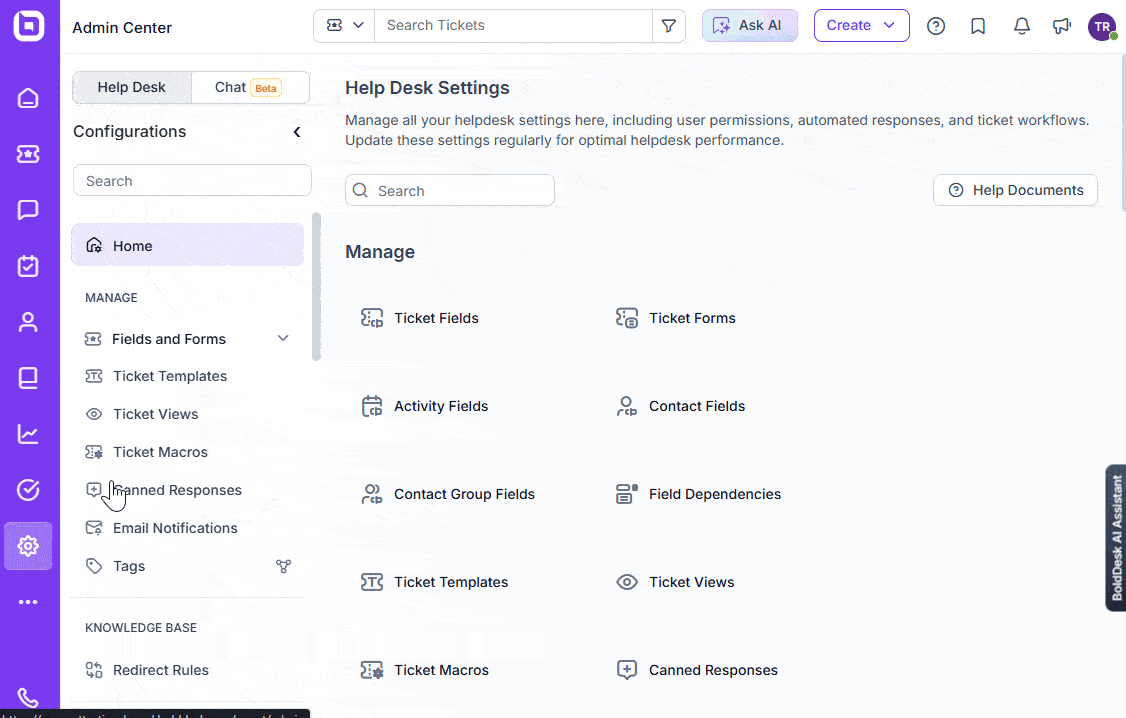Open the three-dots more menu in left rail

[28, 602]
